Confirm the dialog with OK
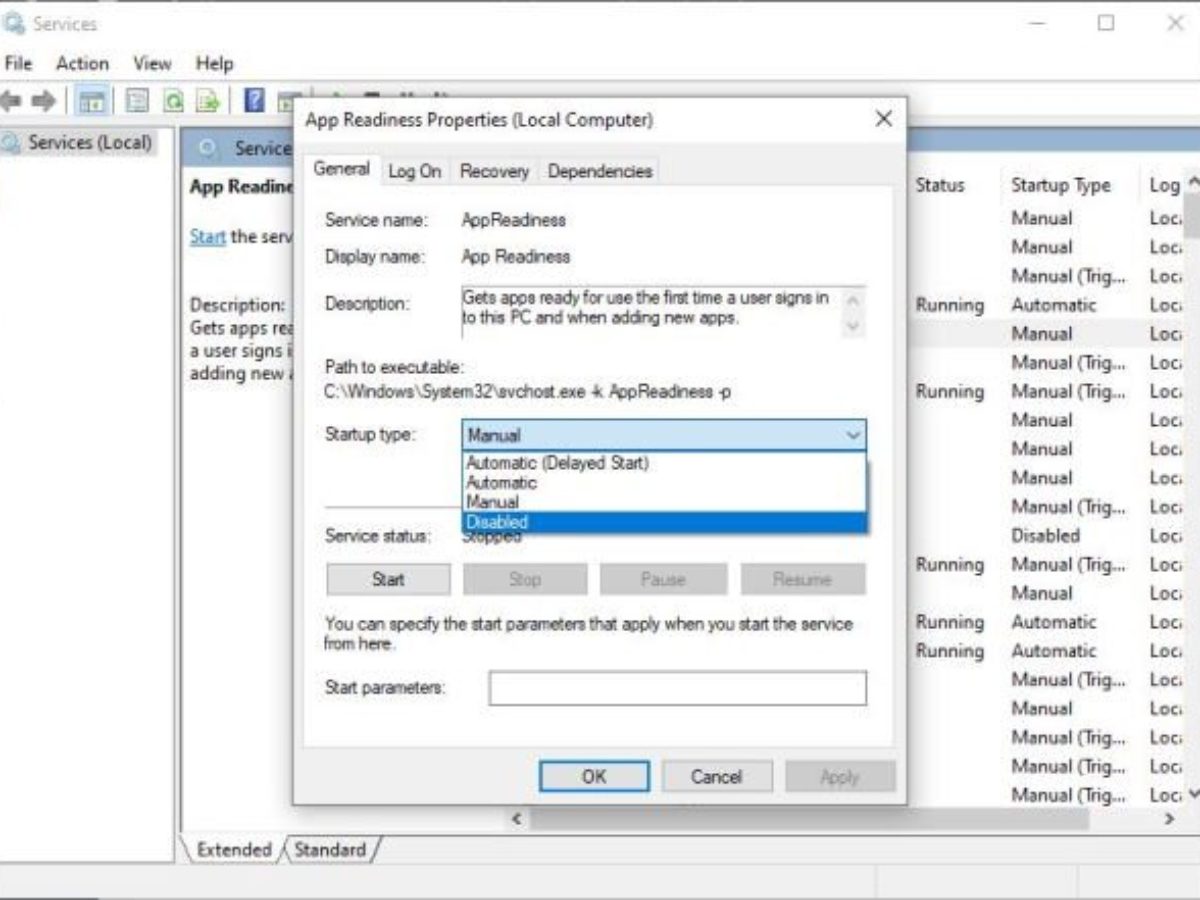Screen dimensions: 1200x900 pos(594,776)
